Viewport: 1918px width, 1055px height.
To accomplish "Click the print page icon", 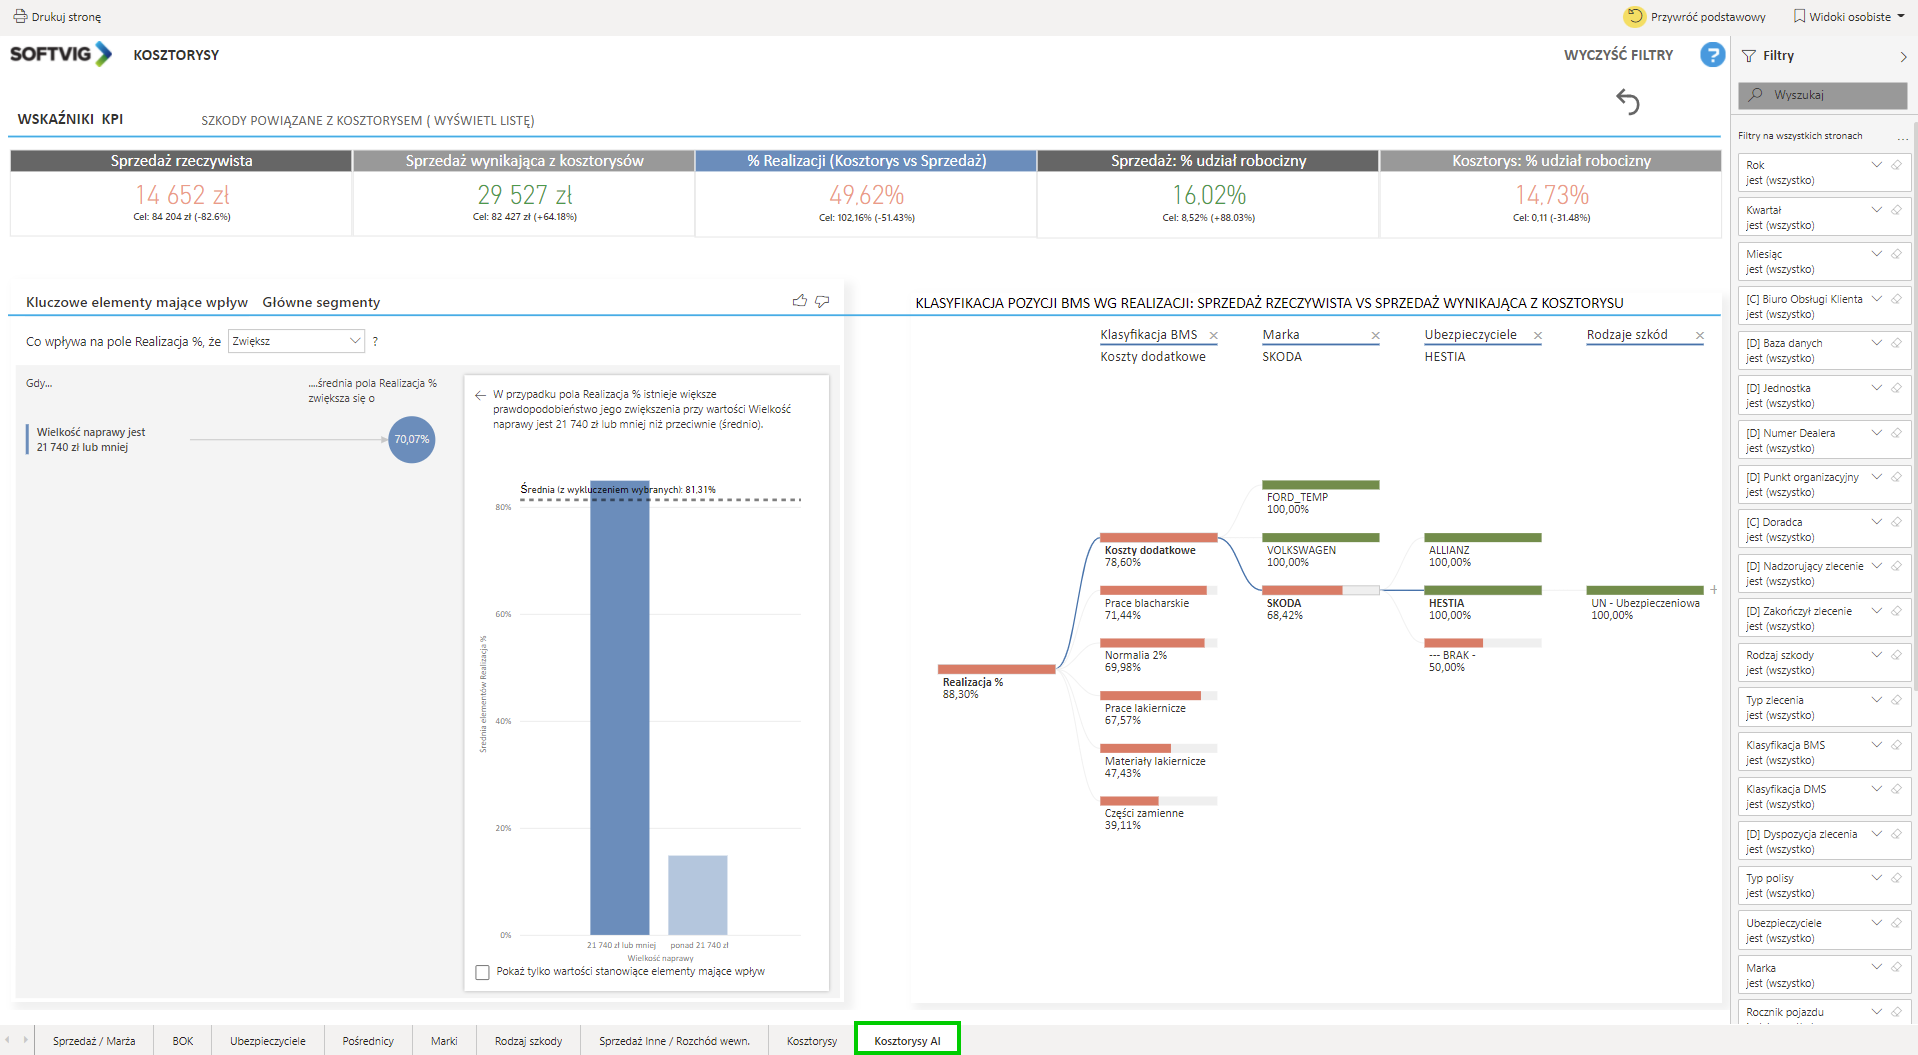I will (x=20, y=16).
